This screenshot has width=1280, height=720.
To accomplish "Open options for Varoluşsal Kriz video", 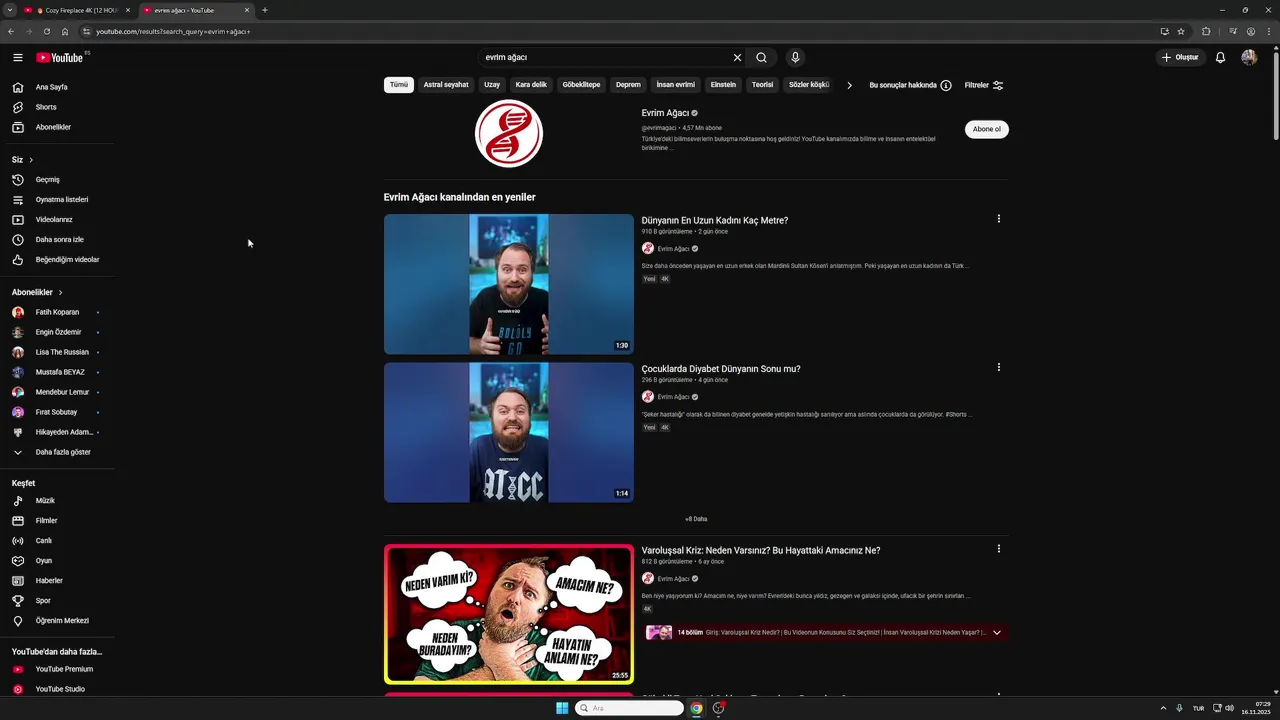I will coord(998,549).
